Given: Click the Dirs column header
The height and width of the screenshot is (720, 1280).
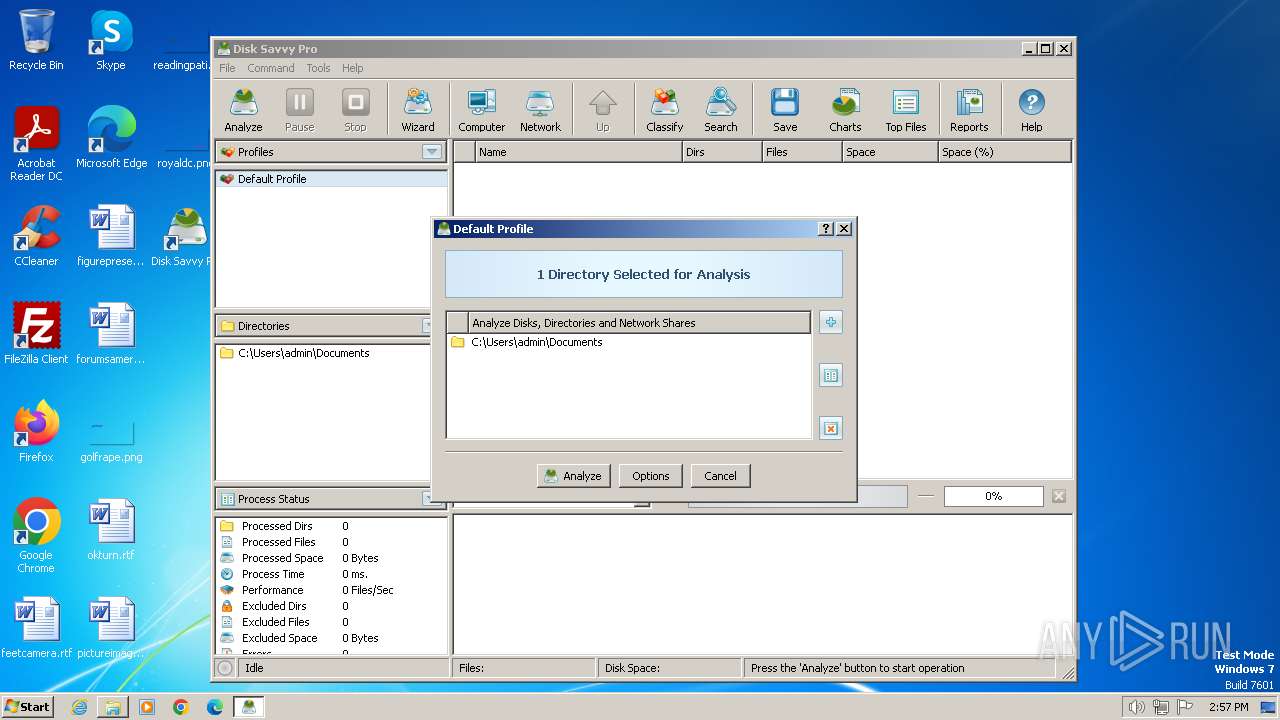Looking at the screenshot, I should (721, 152).
